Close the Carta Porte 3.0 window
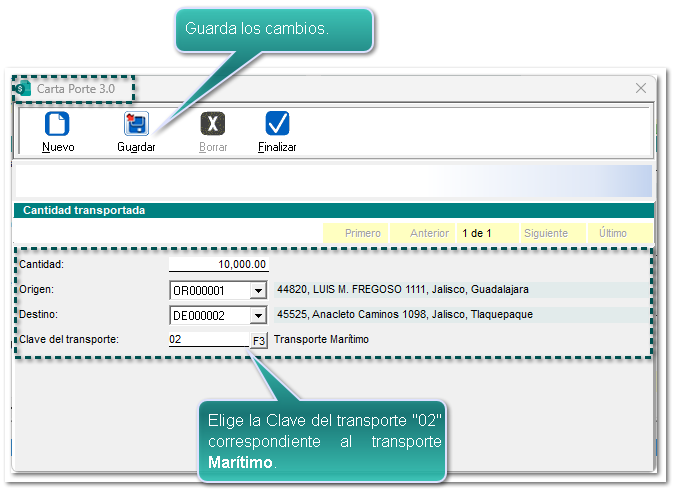The image size is (675, 494). tap(641, 88)
